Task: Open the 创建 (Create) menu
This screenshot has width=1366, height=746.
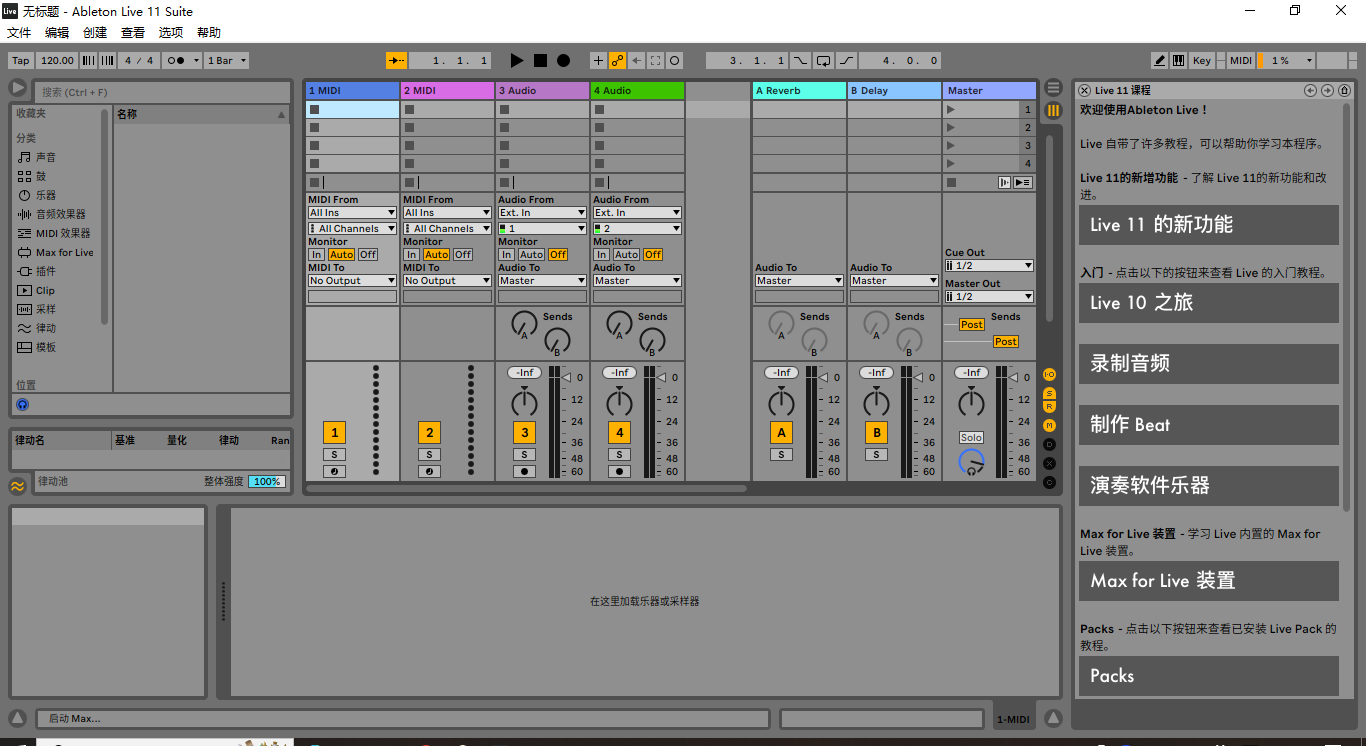Action: click(x=95, y=33)
